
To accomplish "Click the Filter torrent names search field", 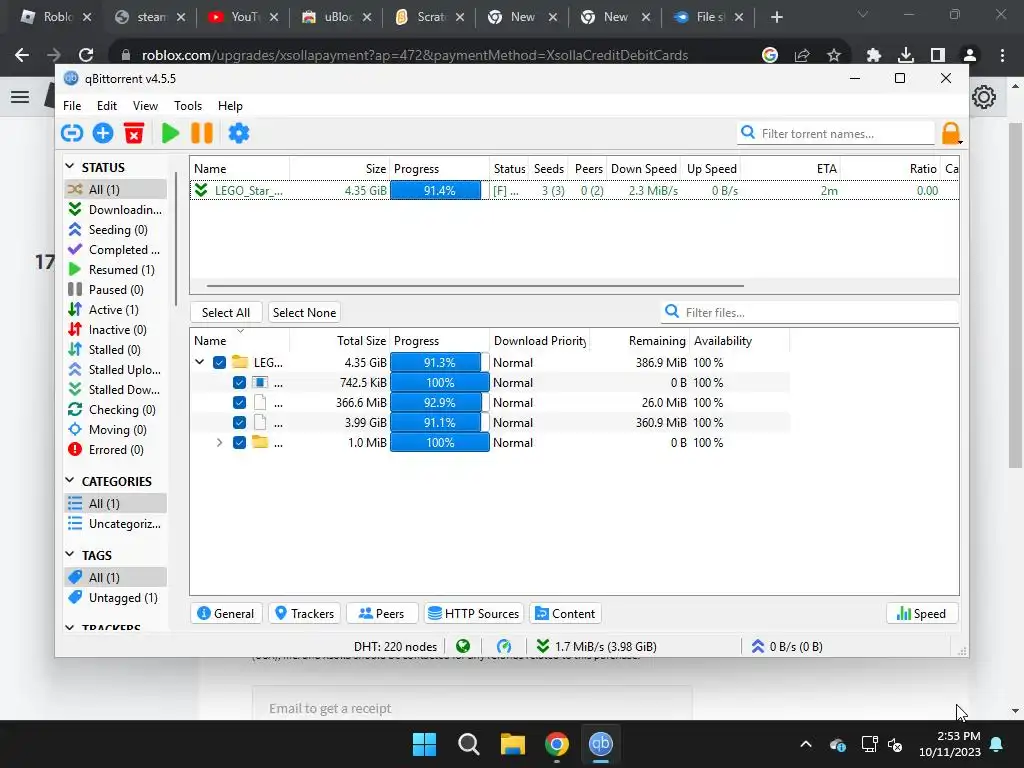I will point(837,133).
